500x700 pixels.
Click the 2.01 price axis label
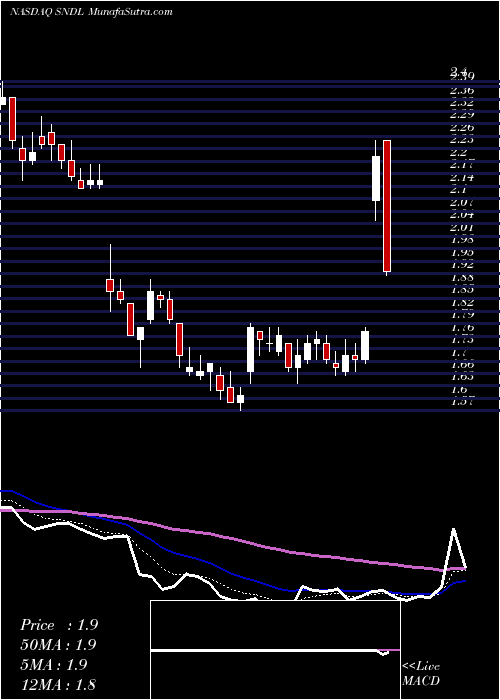click(462, 228)
